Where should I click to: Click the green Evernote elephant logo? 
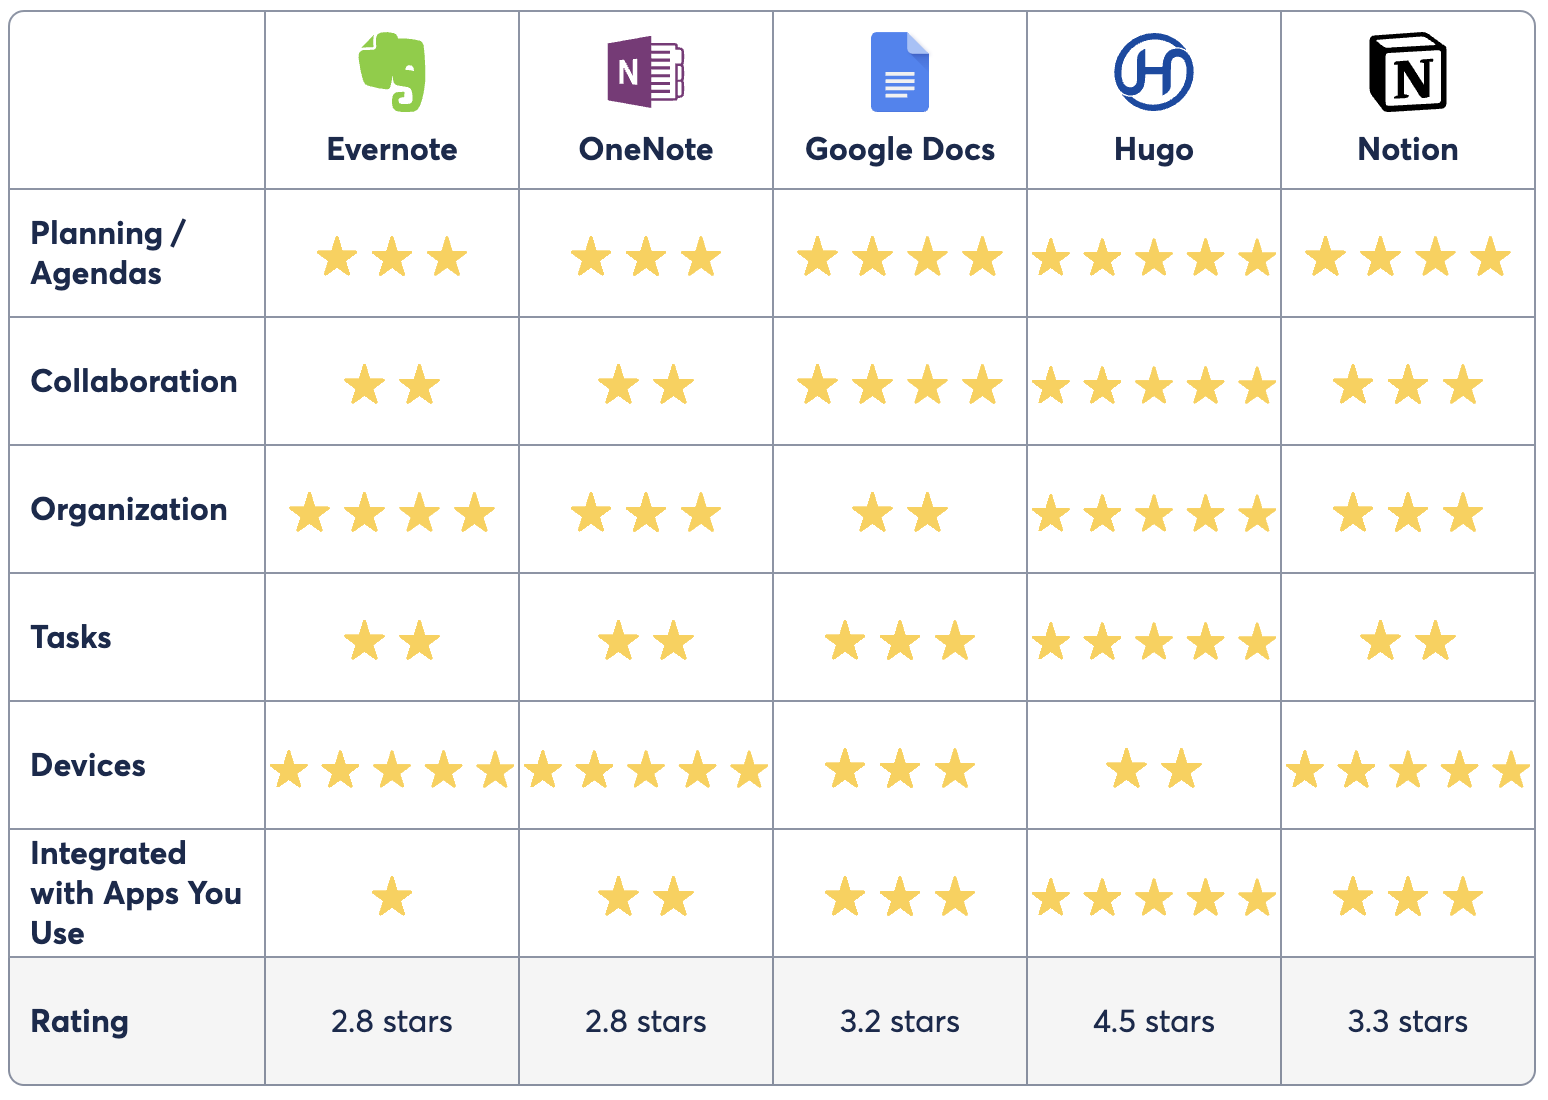[392, 72]
